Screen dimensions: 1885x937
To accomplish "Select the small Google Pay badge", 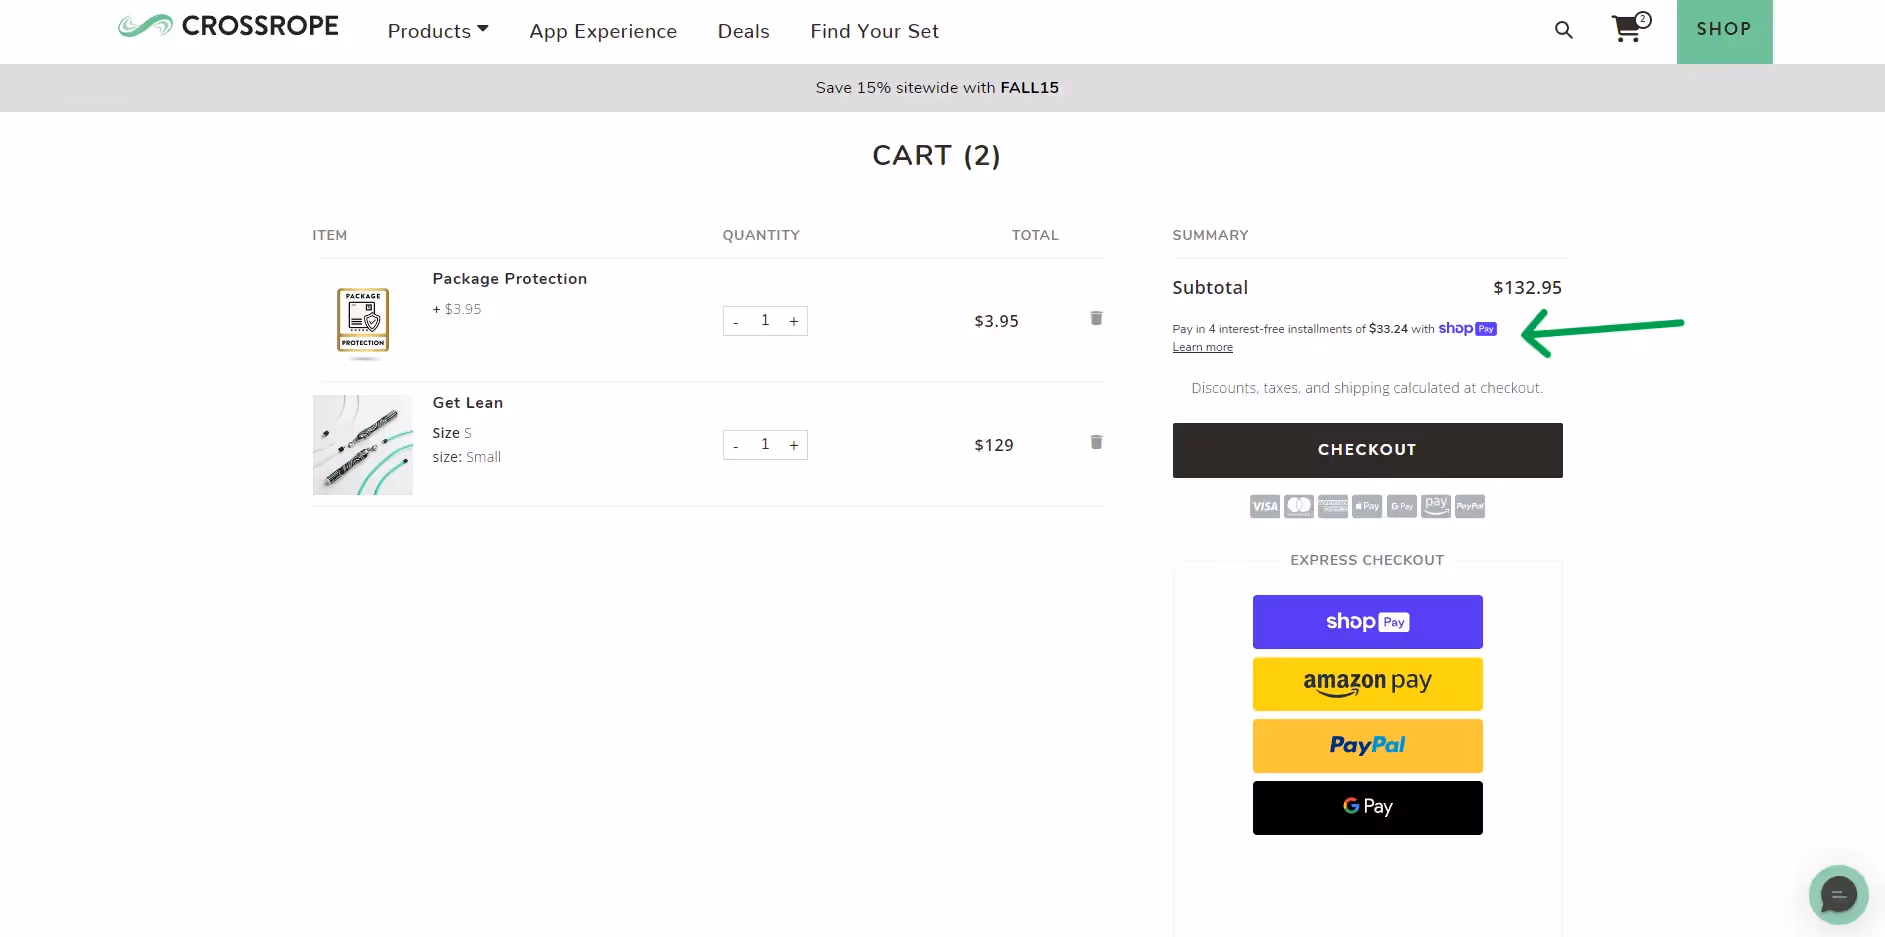I will coord(1402,506).
